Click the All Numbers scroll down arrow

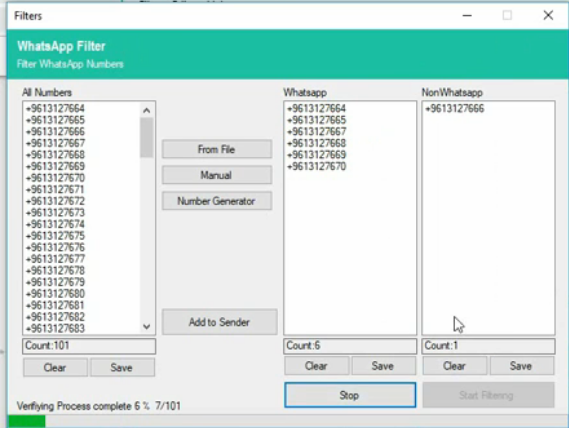(147, 326)
